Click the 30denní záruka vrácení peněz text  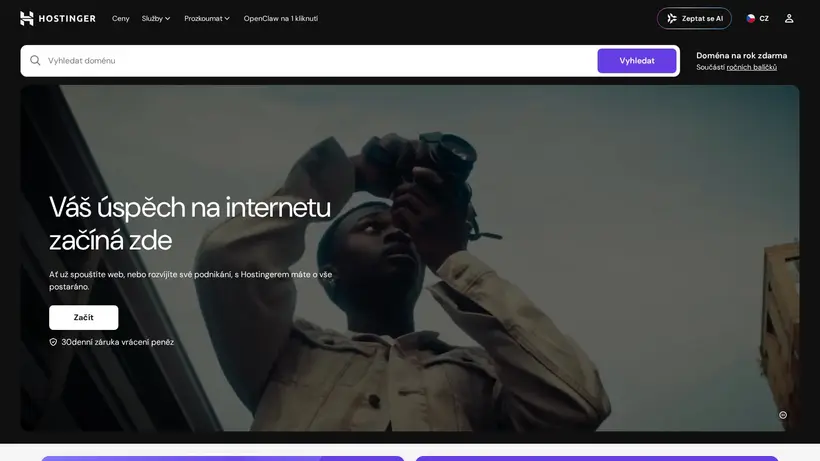point(118,342)
